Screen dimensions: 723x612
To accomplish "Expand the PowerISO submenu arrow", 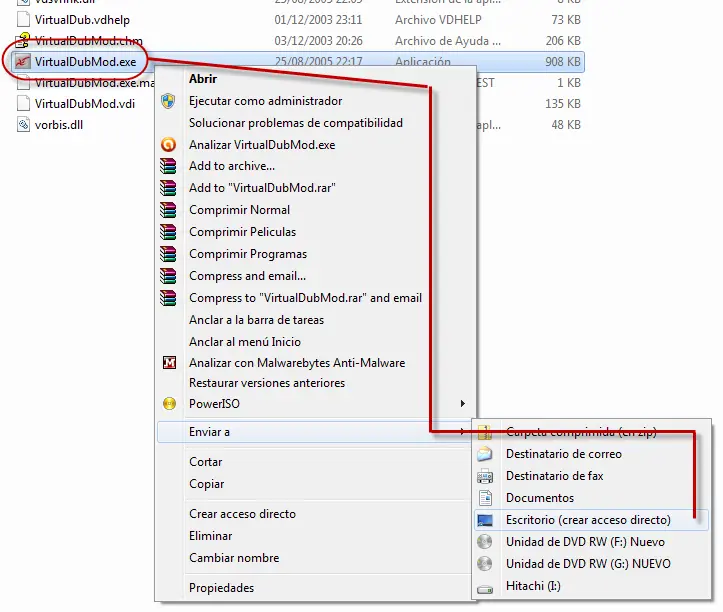I will (462, 404).
